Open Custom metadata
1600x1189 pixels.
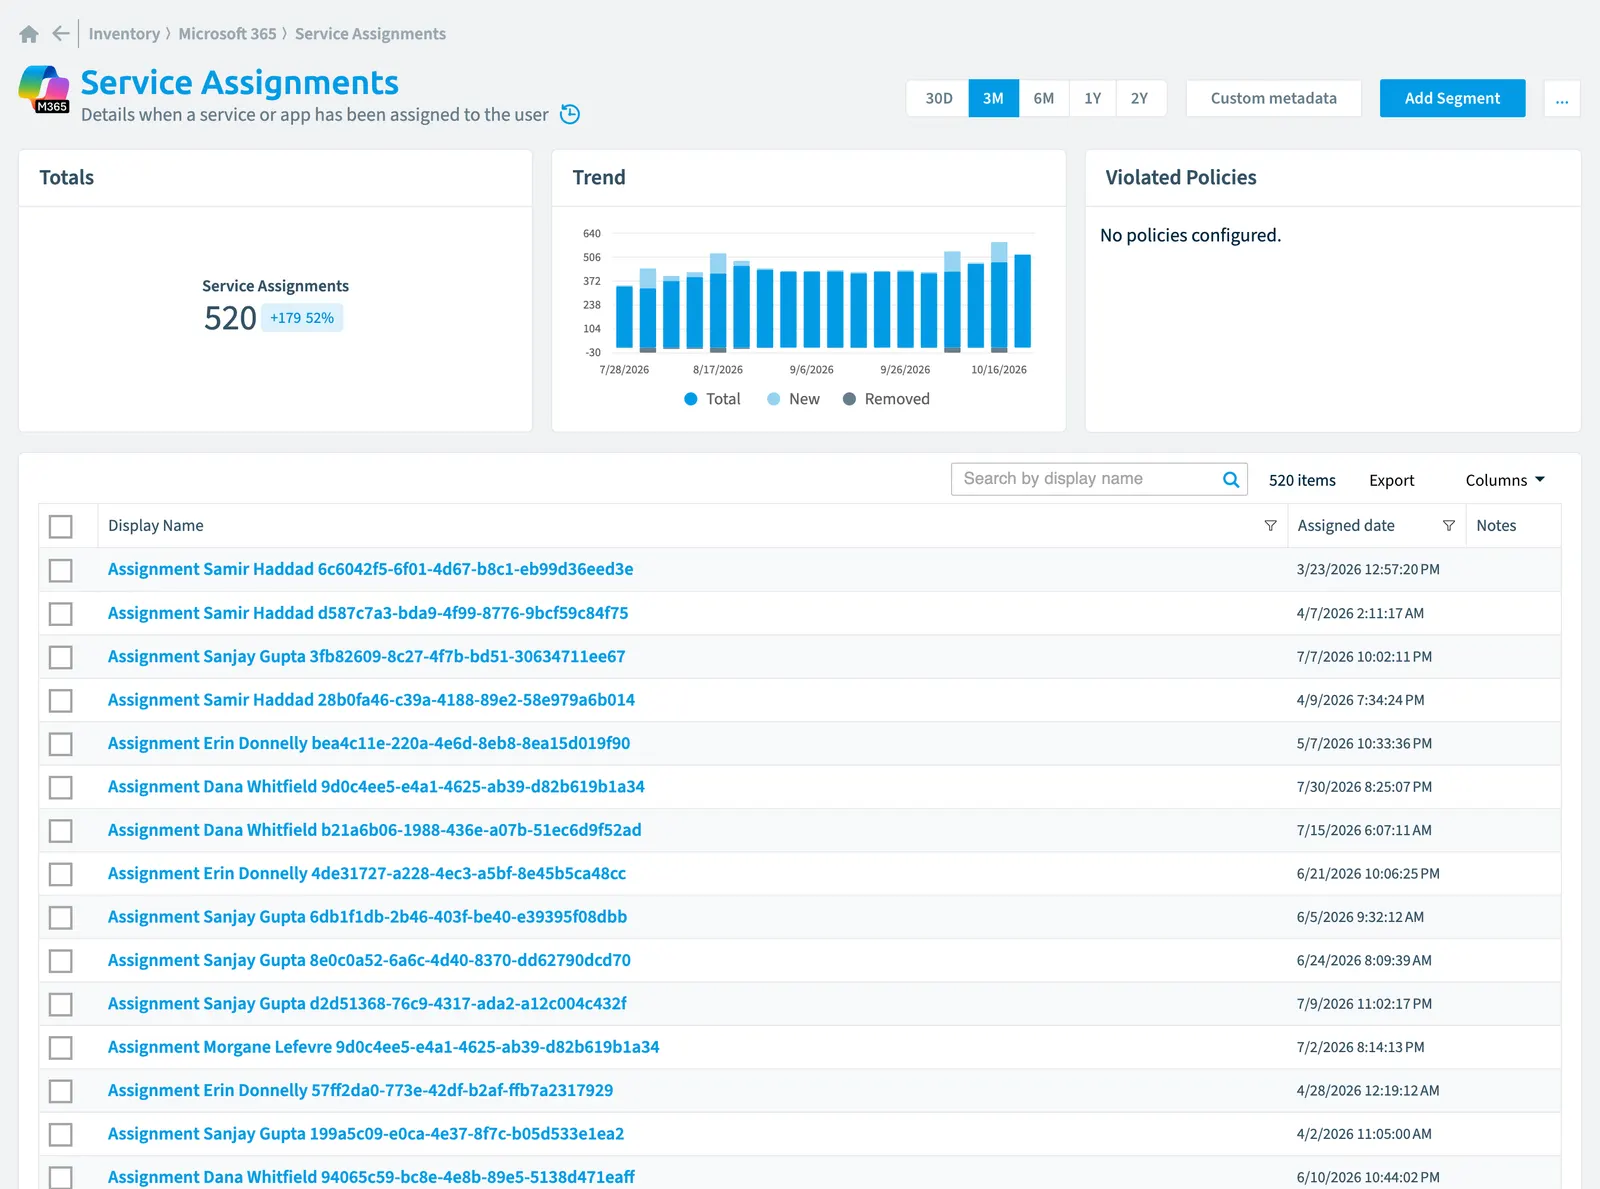click(1273, 99)
